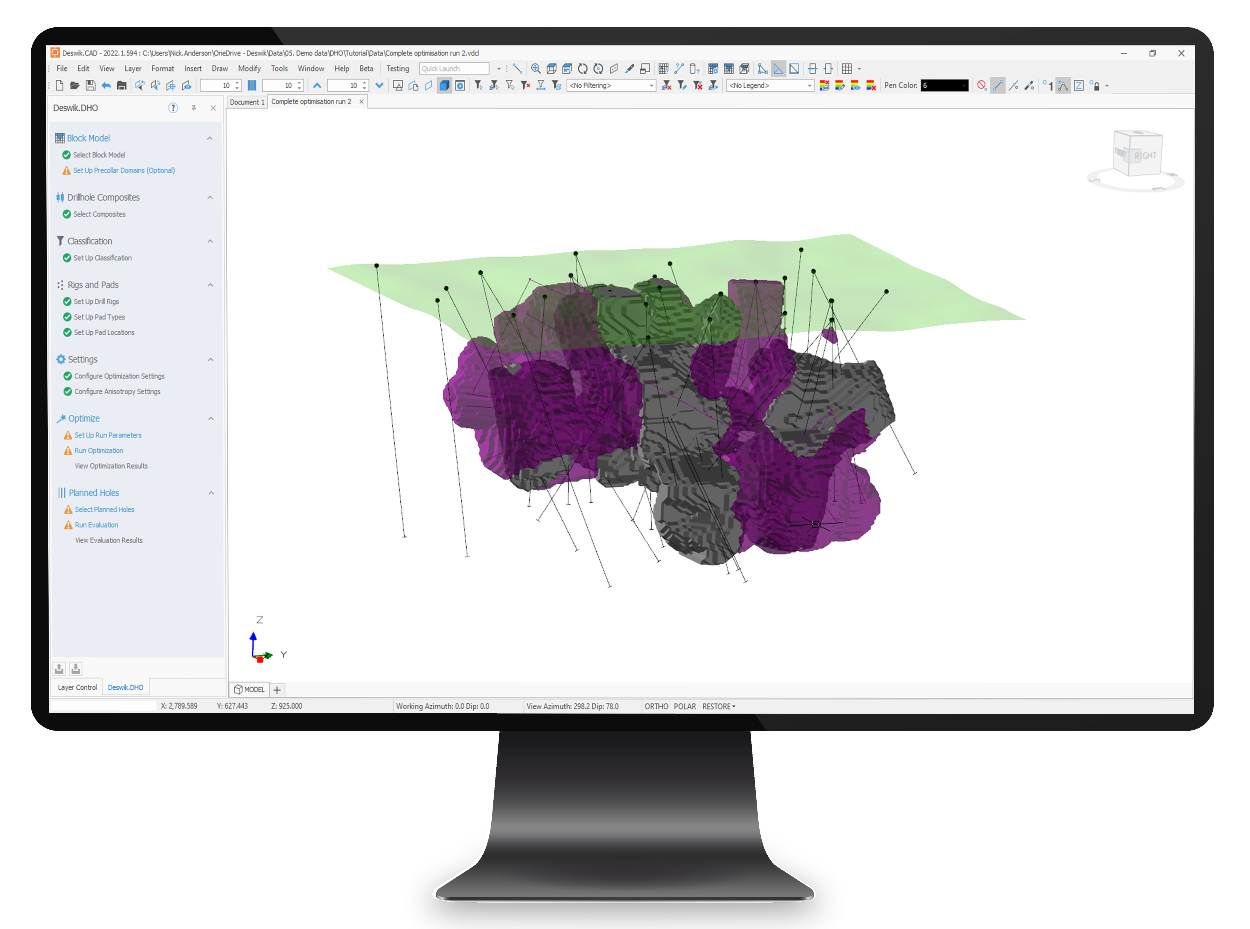The height and width of the screenshot is (929, 1250).
Task: Click Select Planned Holes step
Action: point(104,509)
